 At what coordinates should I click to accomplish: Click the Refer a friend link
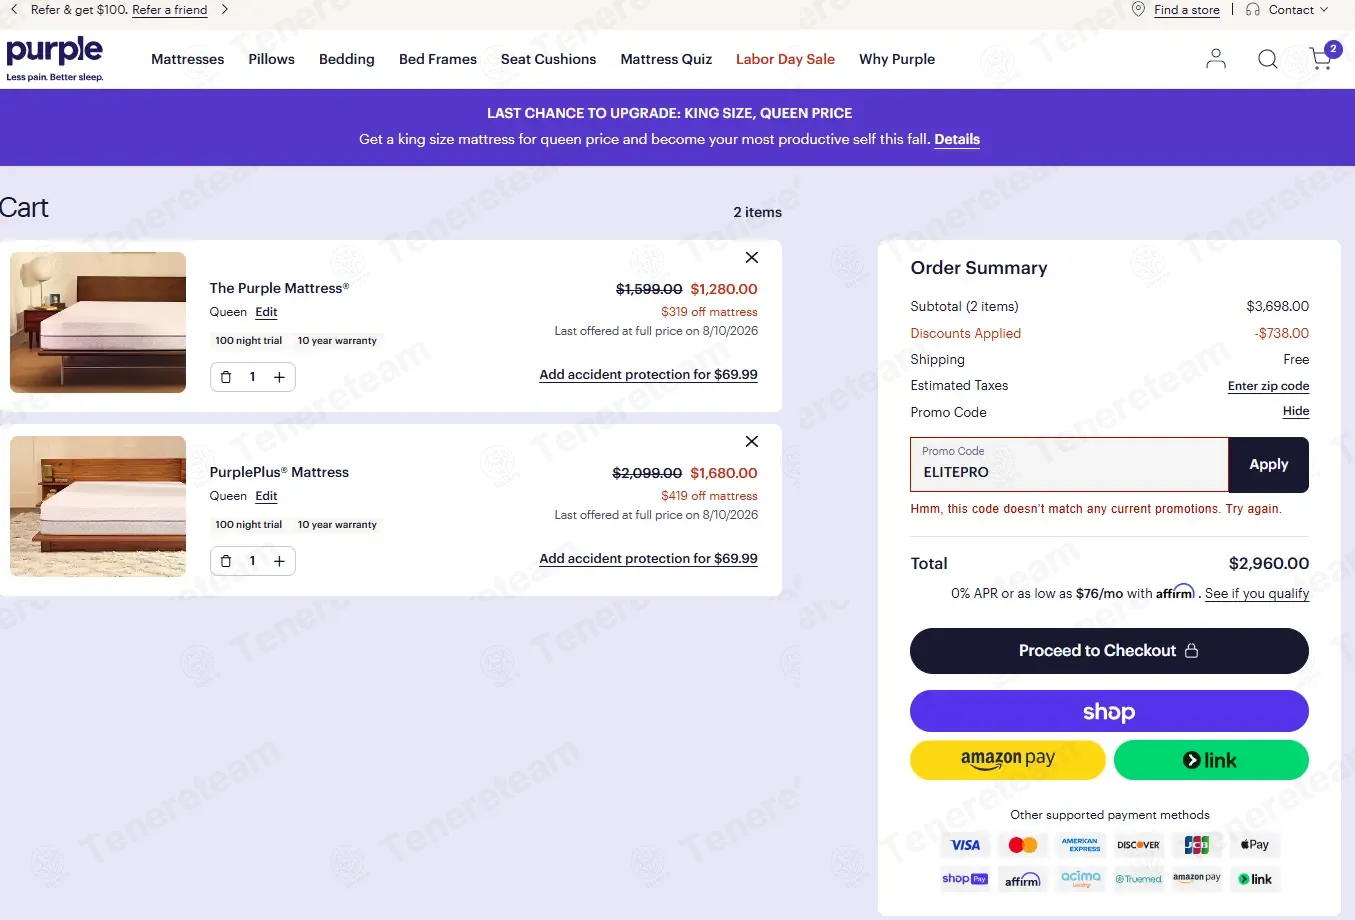click(x=170, y=10)
